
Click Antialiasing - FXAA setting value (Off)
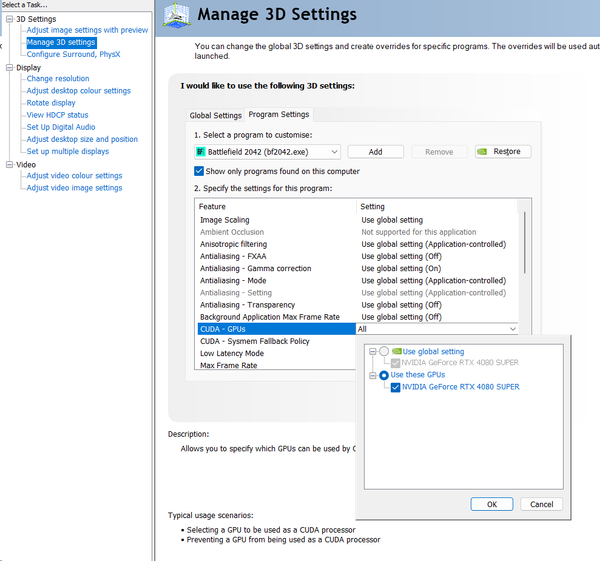(401, 256)
